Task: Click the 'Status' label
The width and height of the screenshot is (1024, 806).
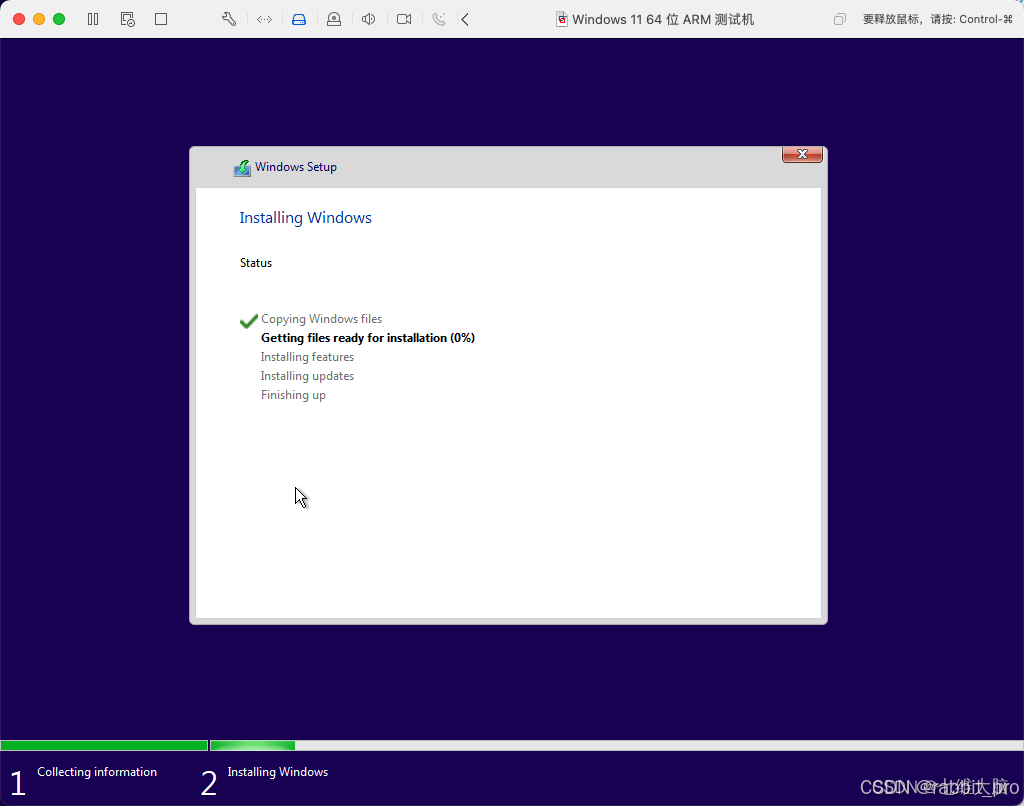Action: point(255,263)
